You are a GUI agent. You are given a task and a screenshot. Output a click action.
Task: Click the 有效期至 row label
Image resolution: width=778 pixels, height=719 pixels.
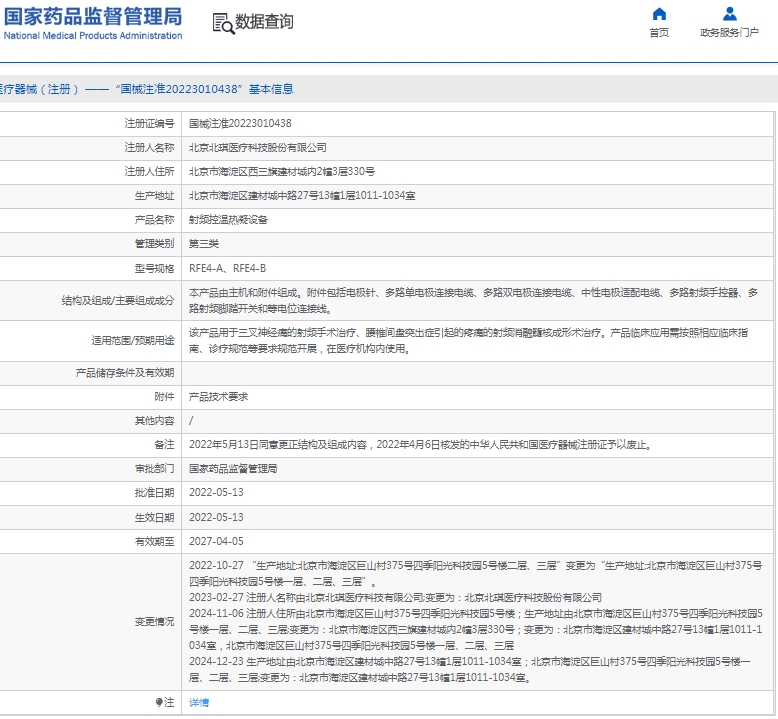pyautogui.click(x=154, y=541)
